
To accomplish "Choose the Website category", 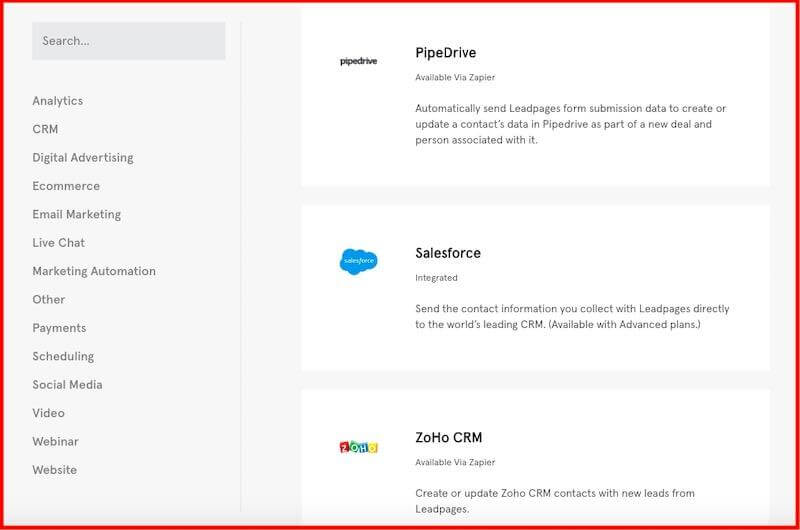I will click(x=55, y=470).
